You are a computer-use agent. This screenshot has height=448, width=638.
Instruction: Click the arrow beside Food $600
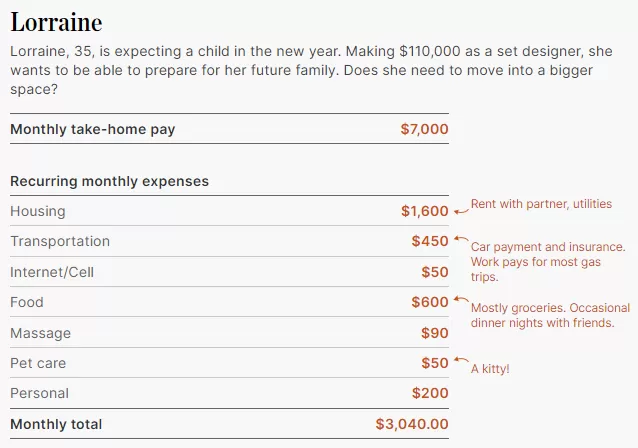(461, 299)
